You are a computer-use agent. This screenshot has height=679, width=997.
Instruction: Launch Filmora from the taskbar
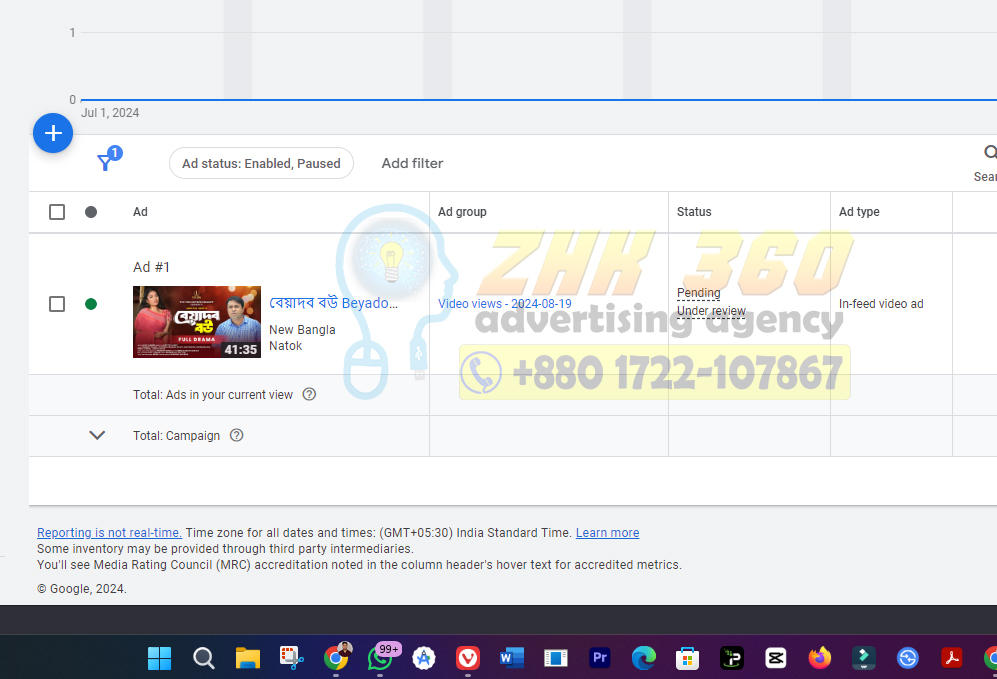863,658
